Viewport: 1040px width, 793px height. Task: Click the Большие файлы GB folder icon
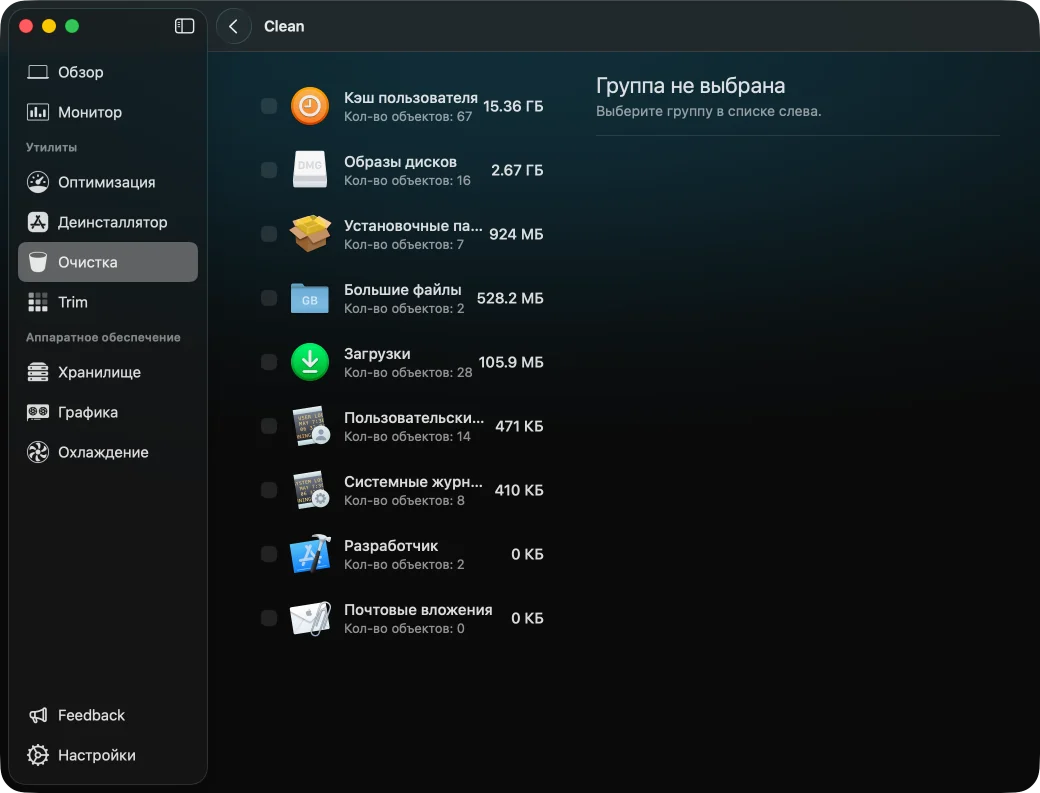pyautogui.click(x=310, y=298)
